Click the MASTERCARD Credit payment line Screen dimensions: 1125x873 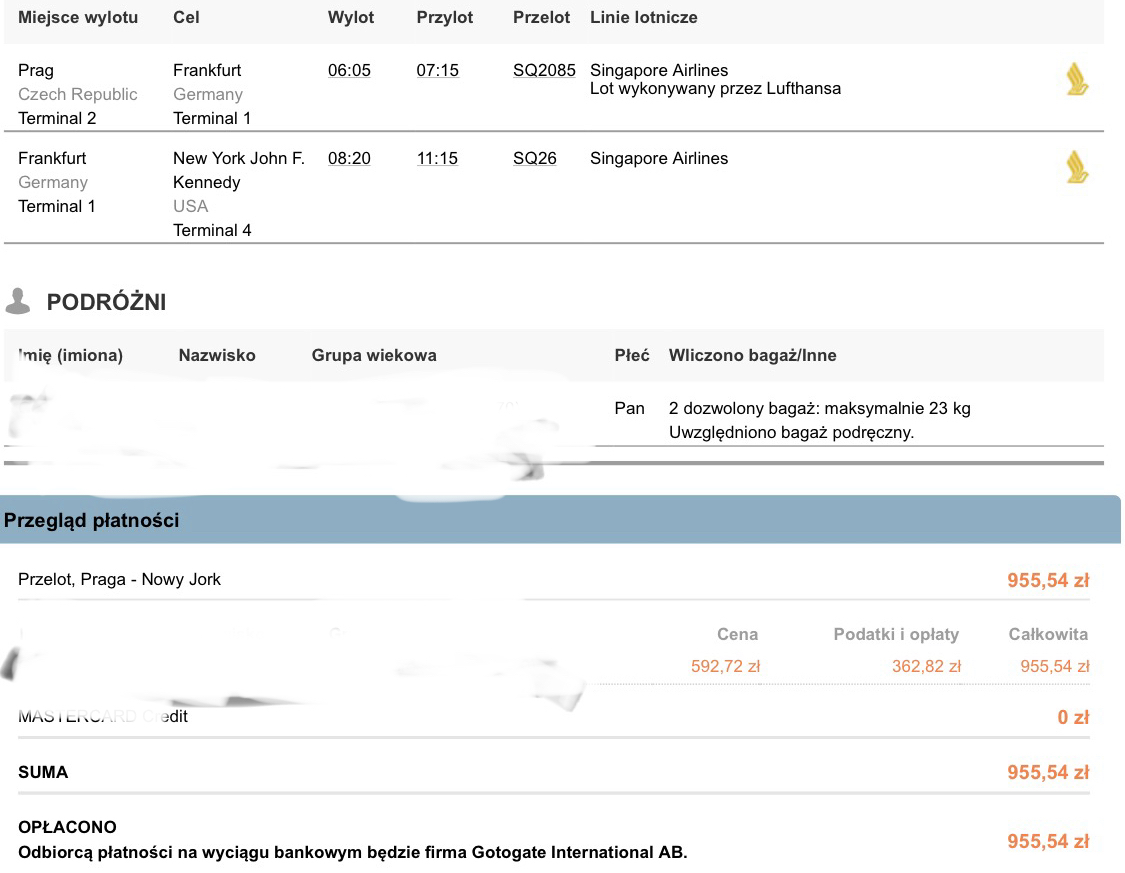(x=553, y=717)
